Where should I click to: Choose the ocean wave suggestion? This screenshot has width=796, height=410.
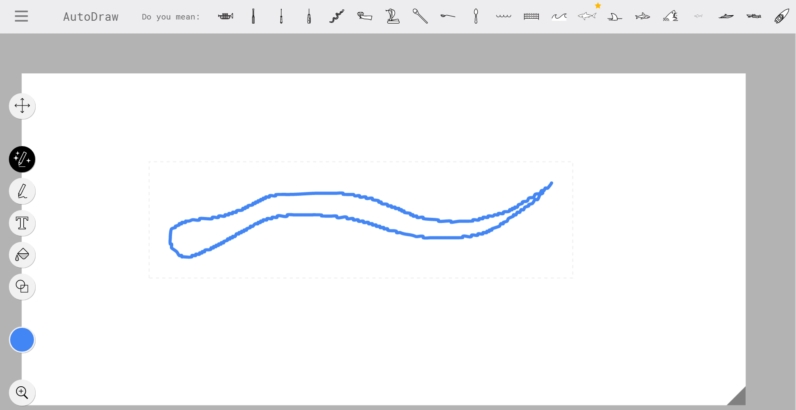pos(559,16)
